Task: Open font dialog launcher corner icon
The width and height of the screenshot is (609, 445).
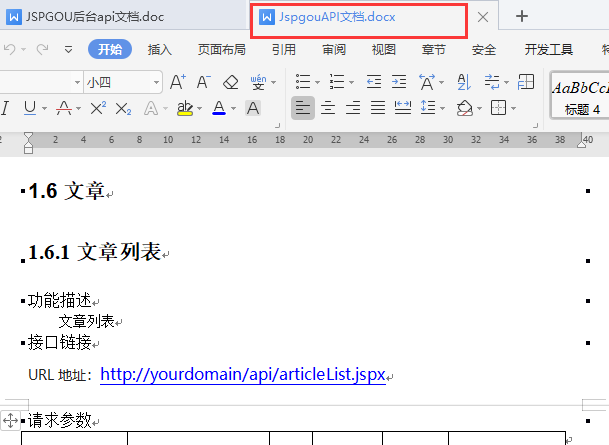Action: [277, 125]
